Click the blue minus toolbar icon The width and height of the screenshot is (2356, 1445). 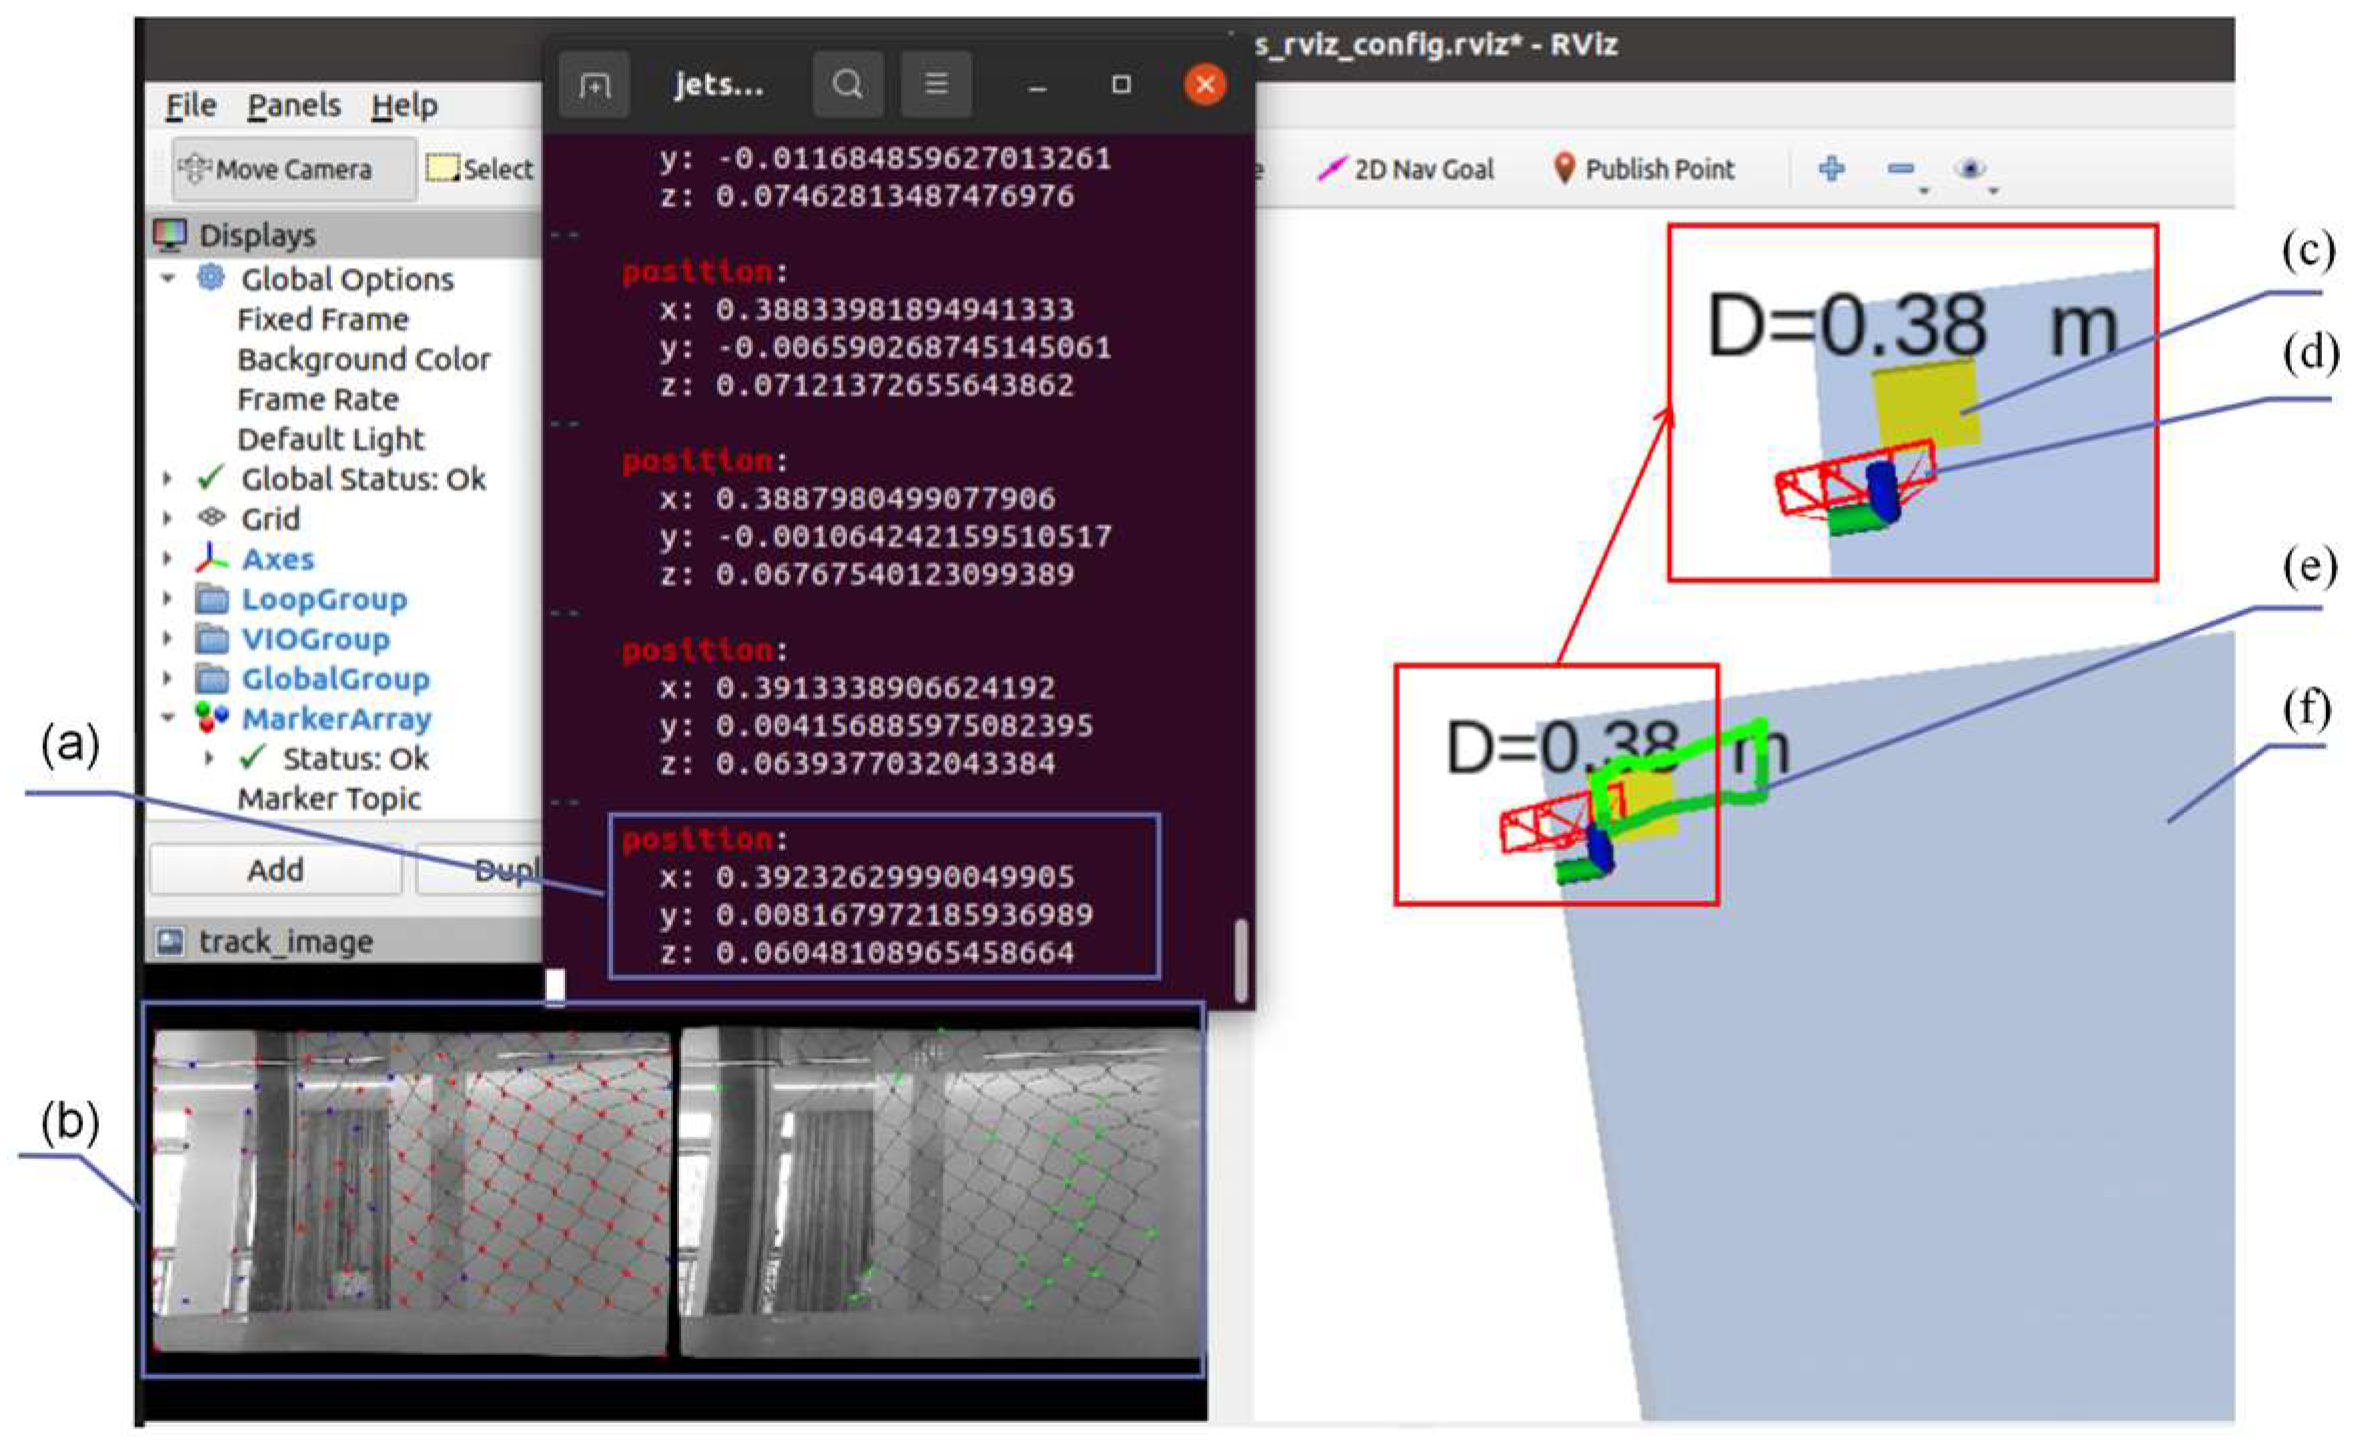pos(1901,169)
